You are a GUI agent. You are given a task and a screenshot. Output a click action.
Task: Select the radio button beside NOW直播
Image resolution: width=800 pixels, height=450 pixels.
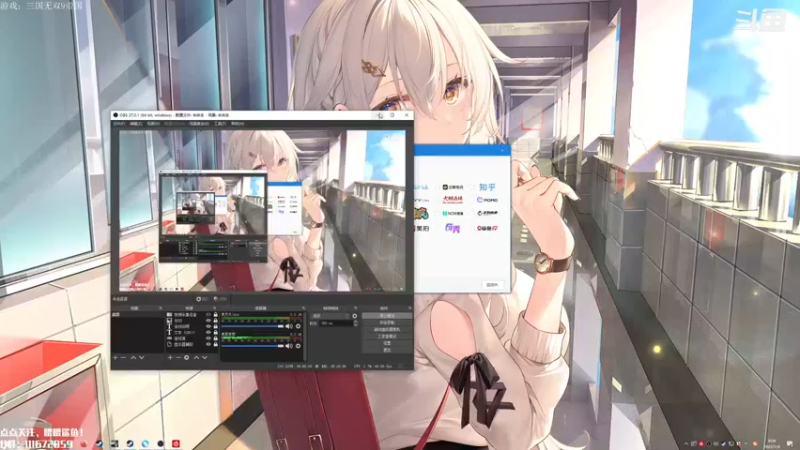pos(438,213)
